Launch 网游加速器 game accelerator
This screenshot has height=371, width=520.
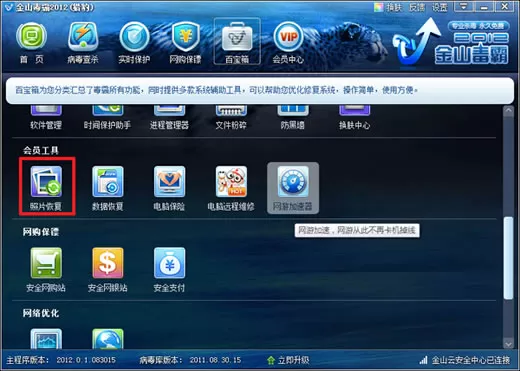(293, 188)
